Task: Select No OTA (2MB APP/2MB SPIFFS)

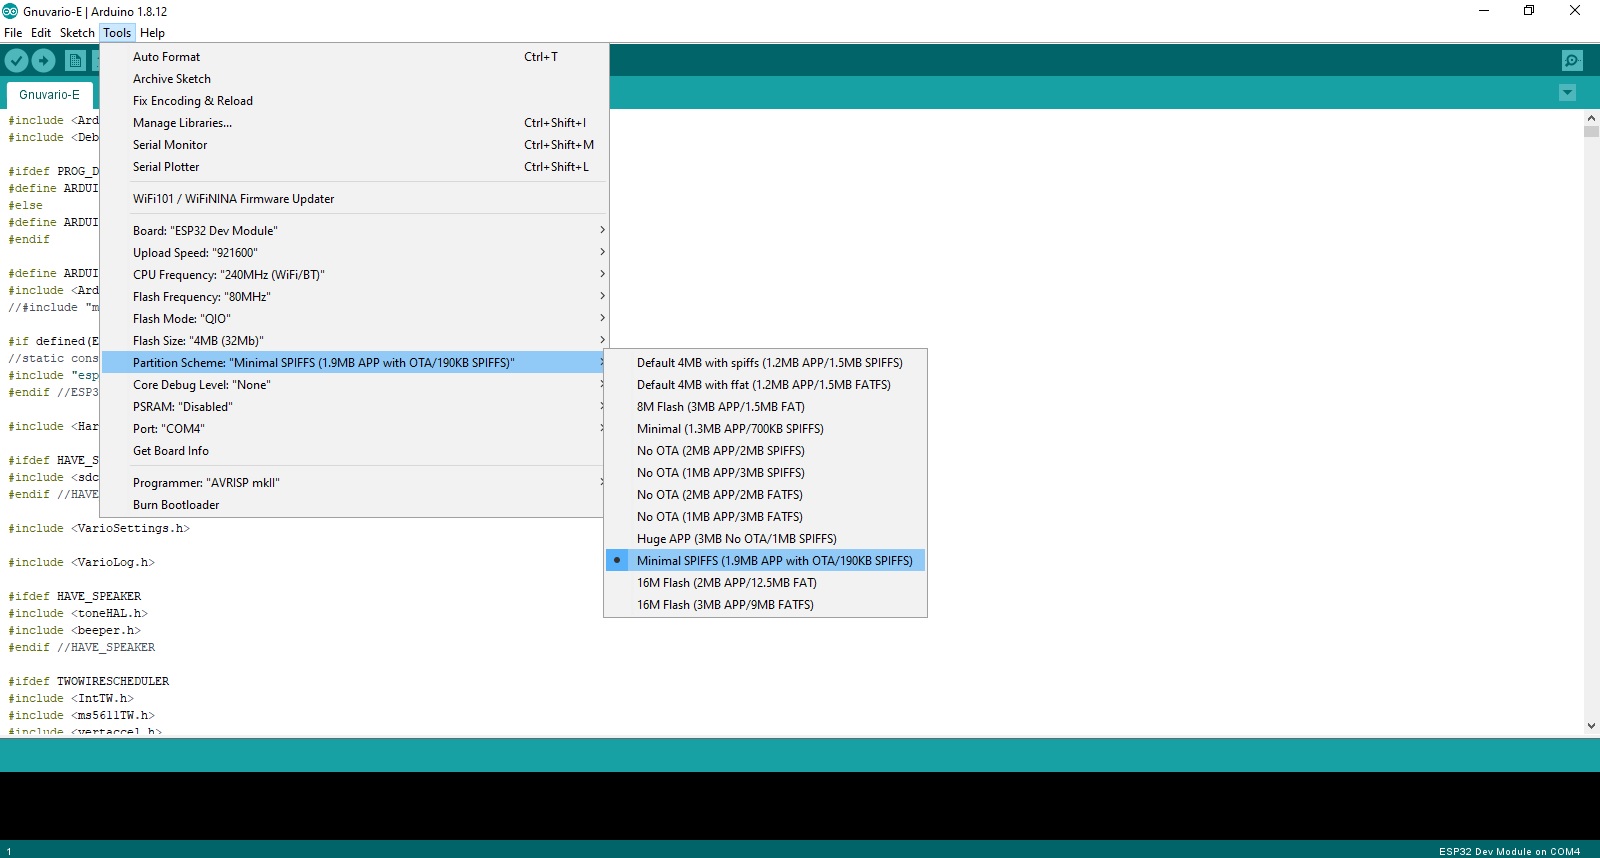Action: [x=765, y=451]
